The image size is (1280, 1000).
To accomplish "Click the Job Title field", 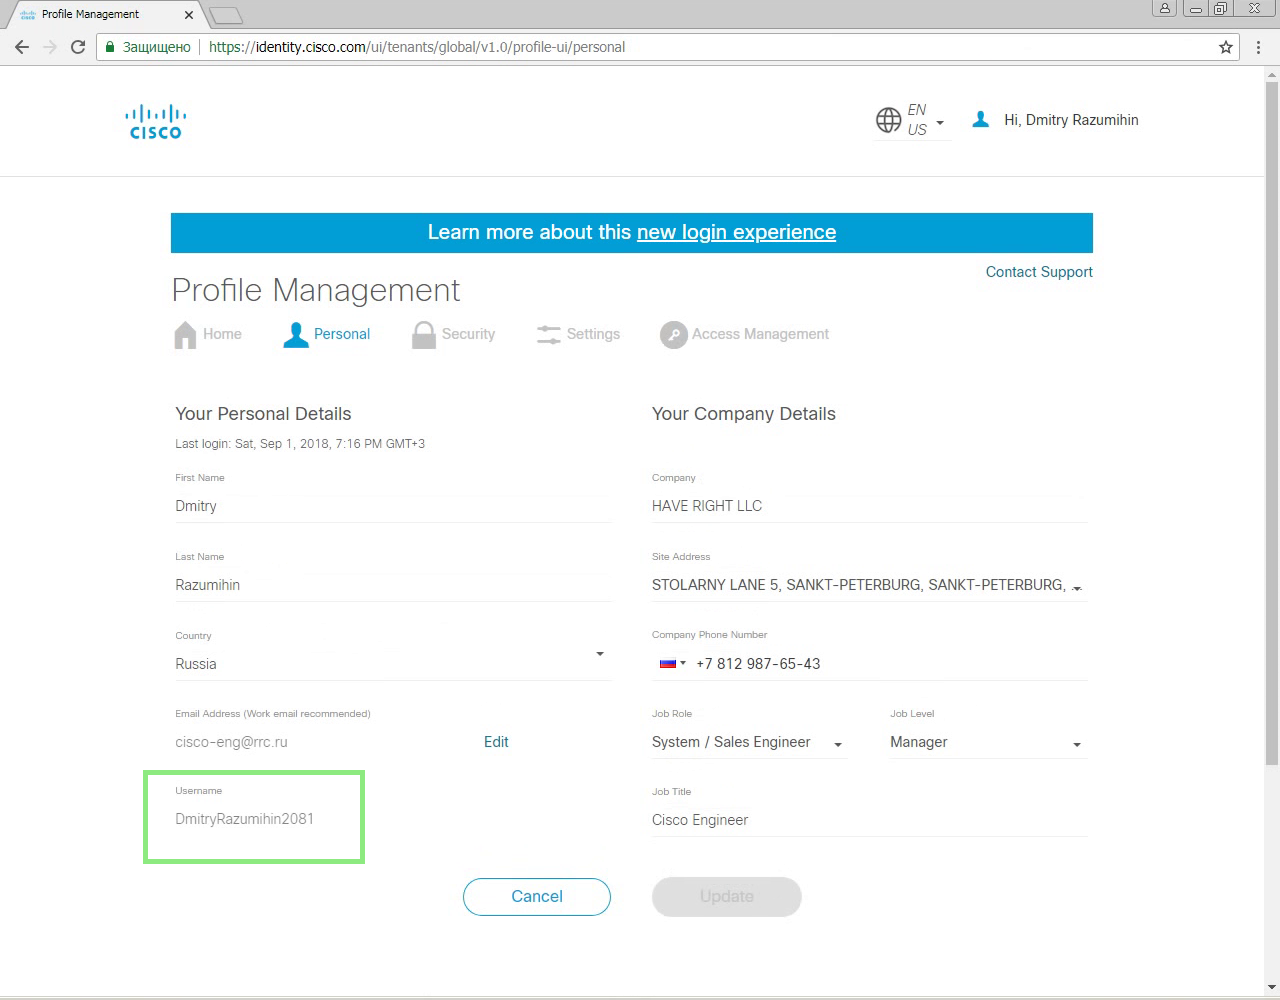I will point(870,820).
